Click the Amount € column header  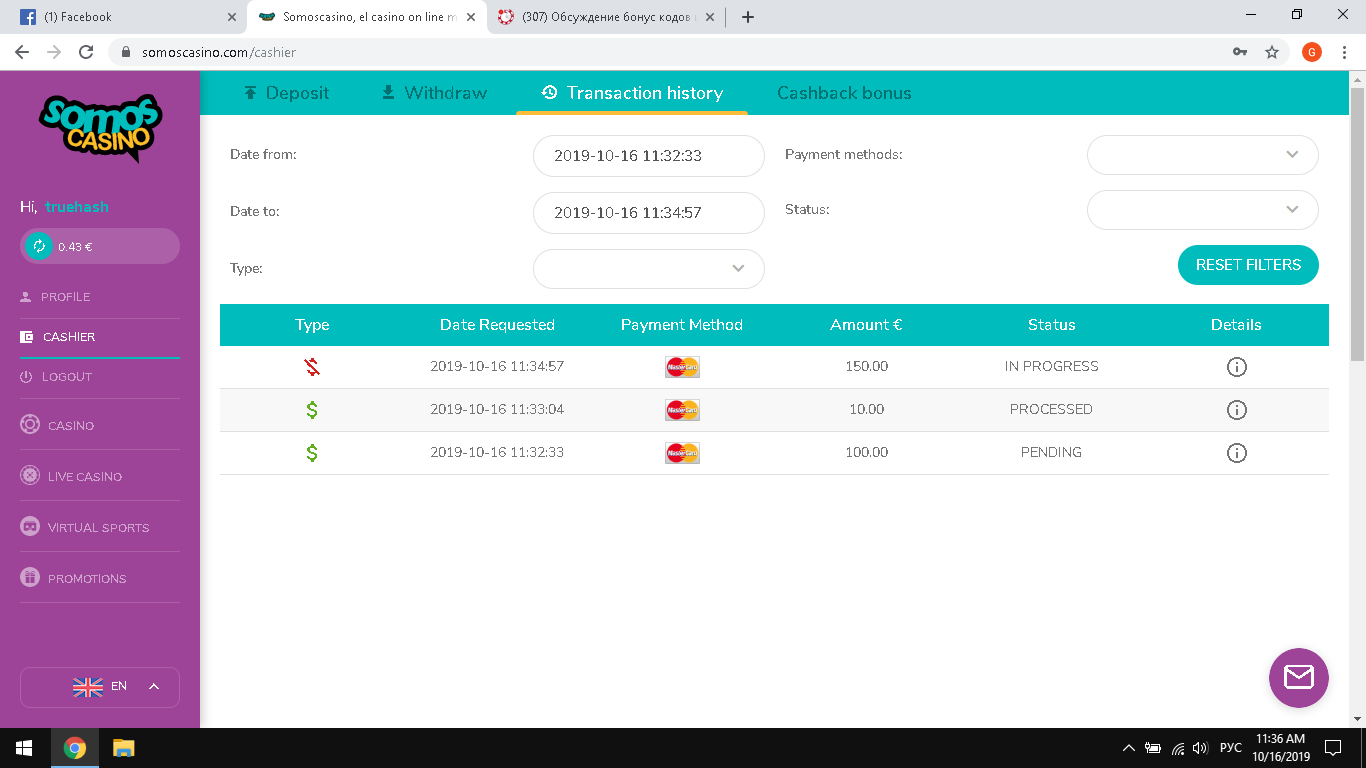click(866, 325)
